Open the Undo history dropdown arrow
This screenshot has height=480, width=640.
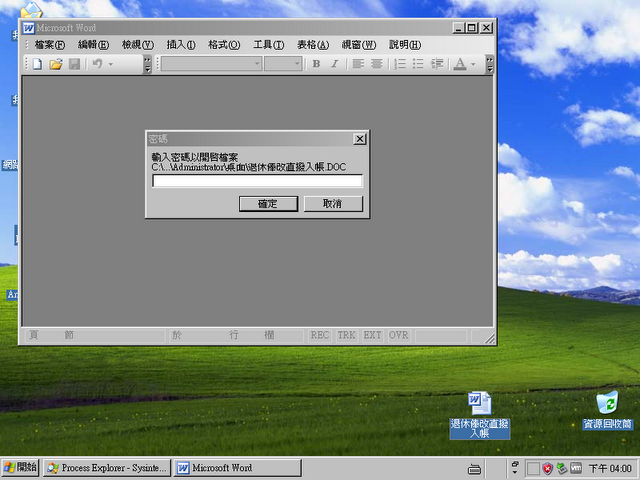(111, 64)
